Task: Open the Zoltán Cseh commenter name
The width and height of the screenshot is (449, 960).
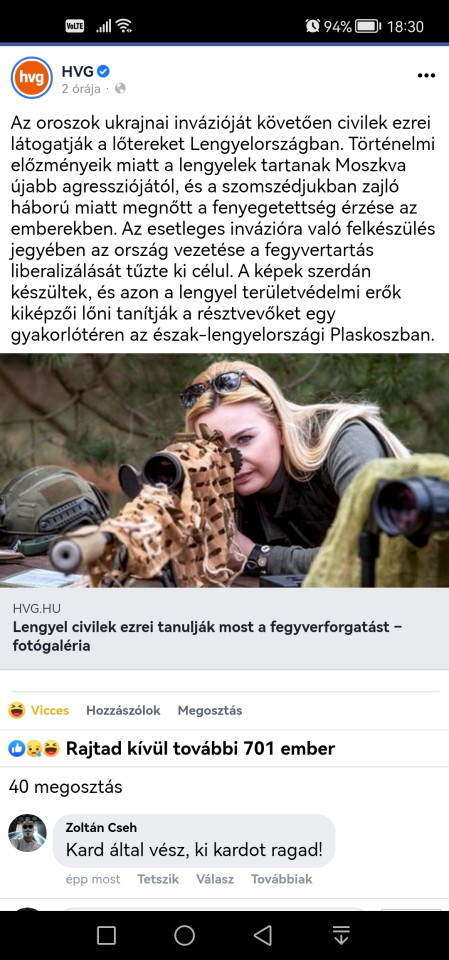Action: pos(101,828)
